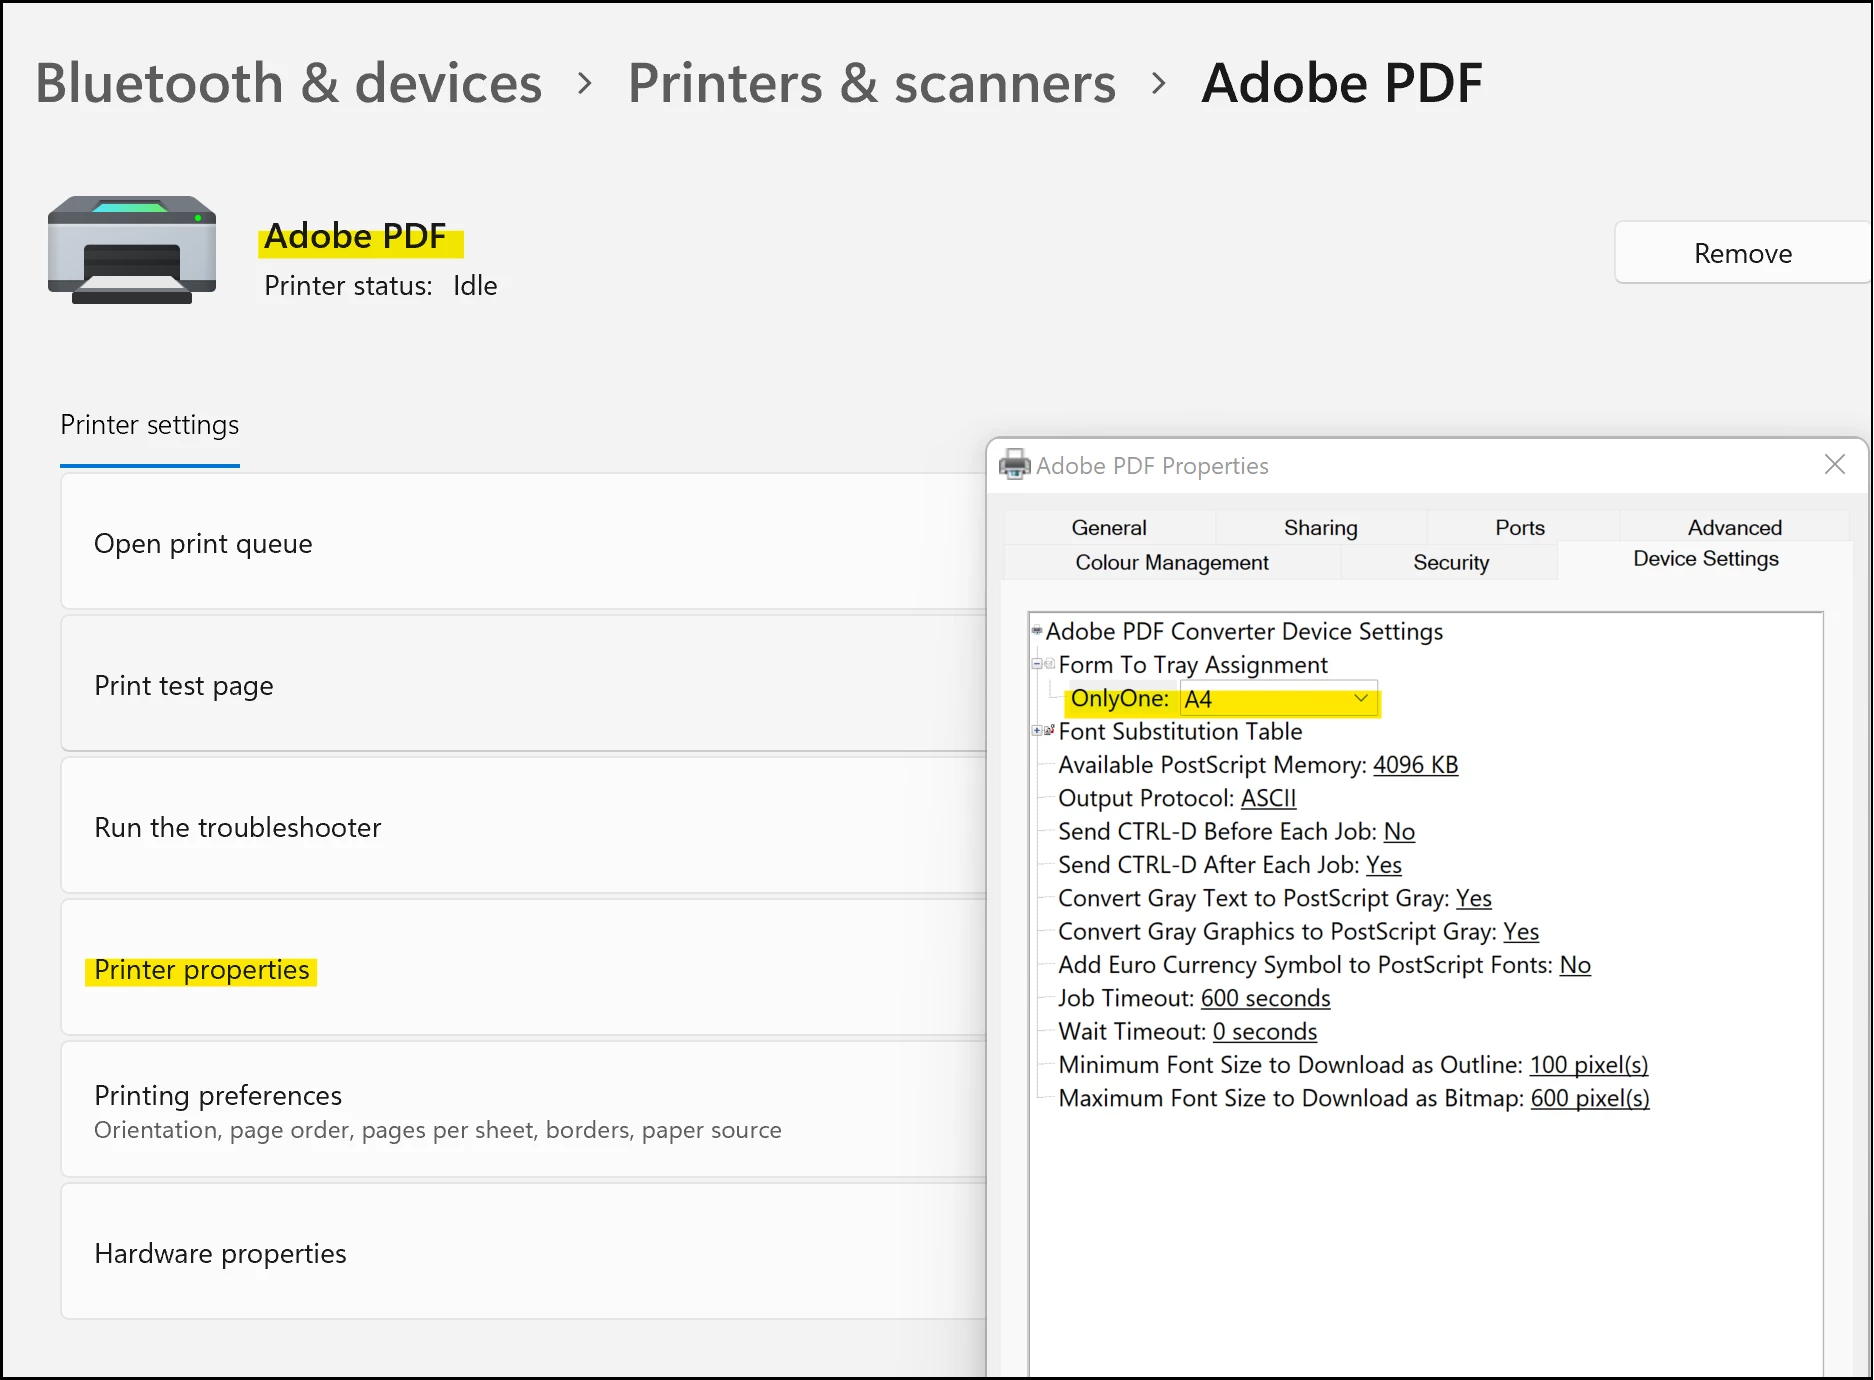
Task: Collapse the Form To Tray Assignment node
Action: [x=1037, y=664]
